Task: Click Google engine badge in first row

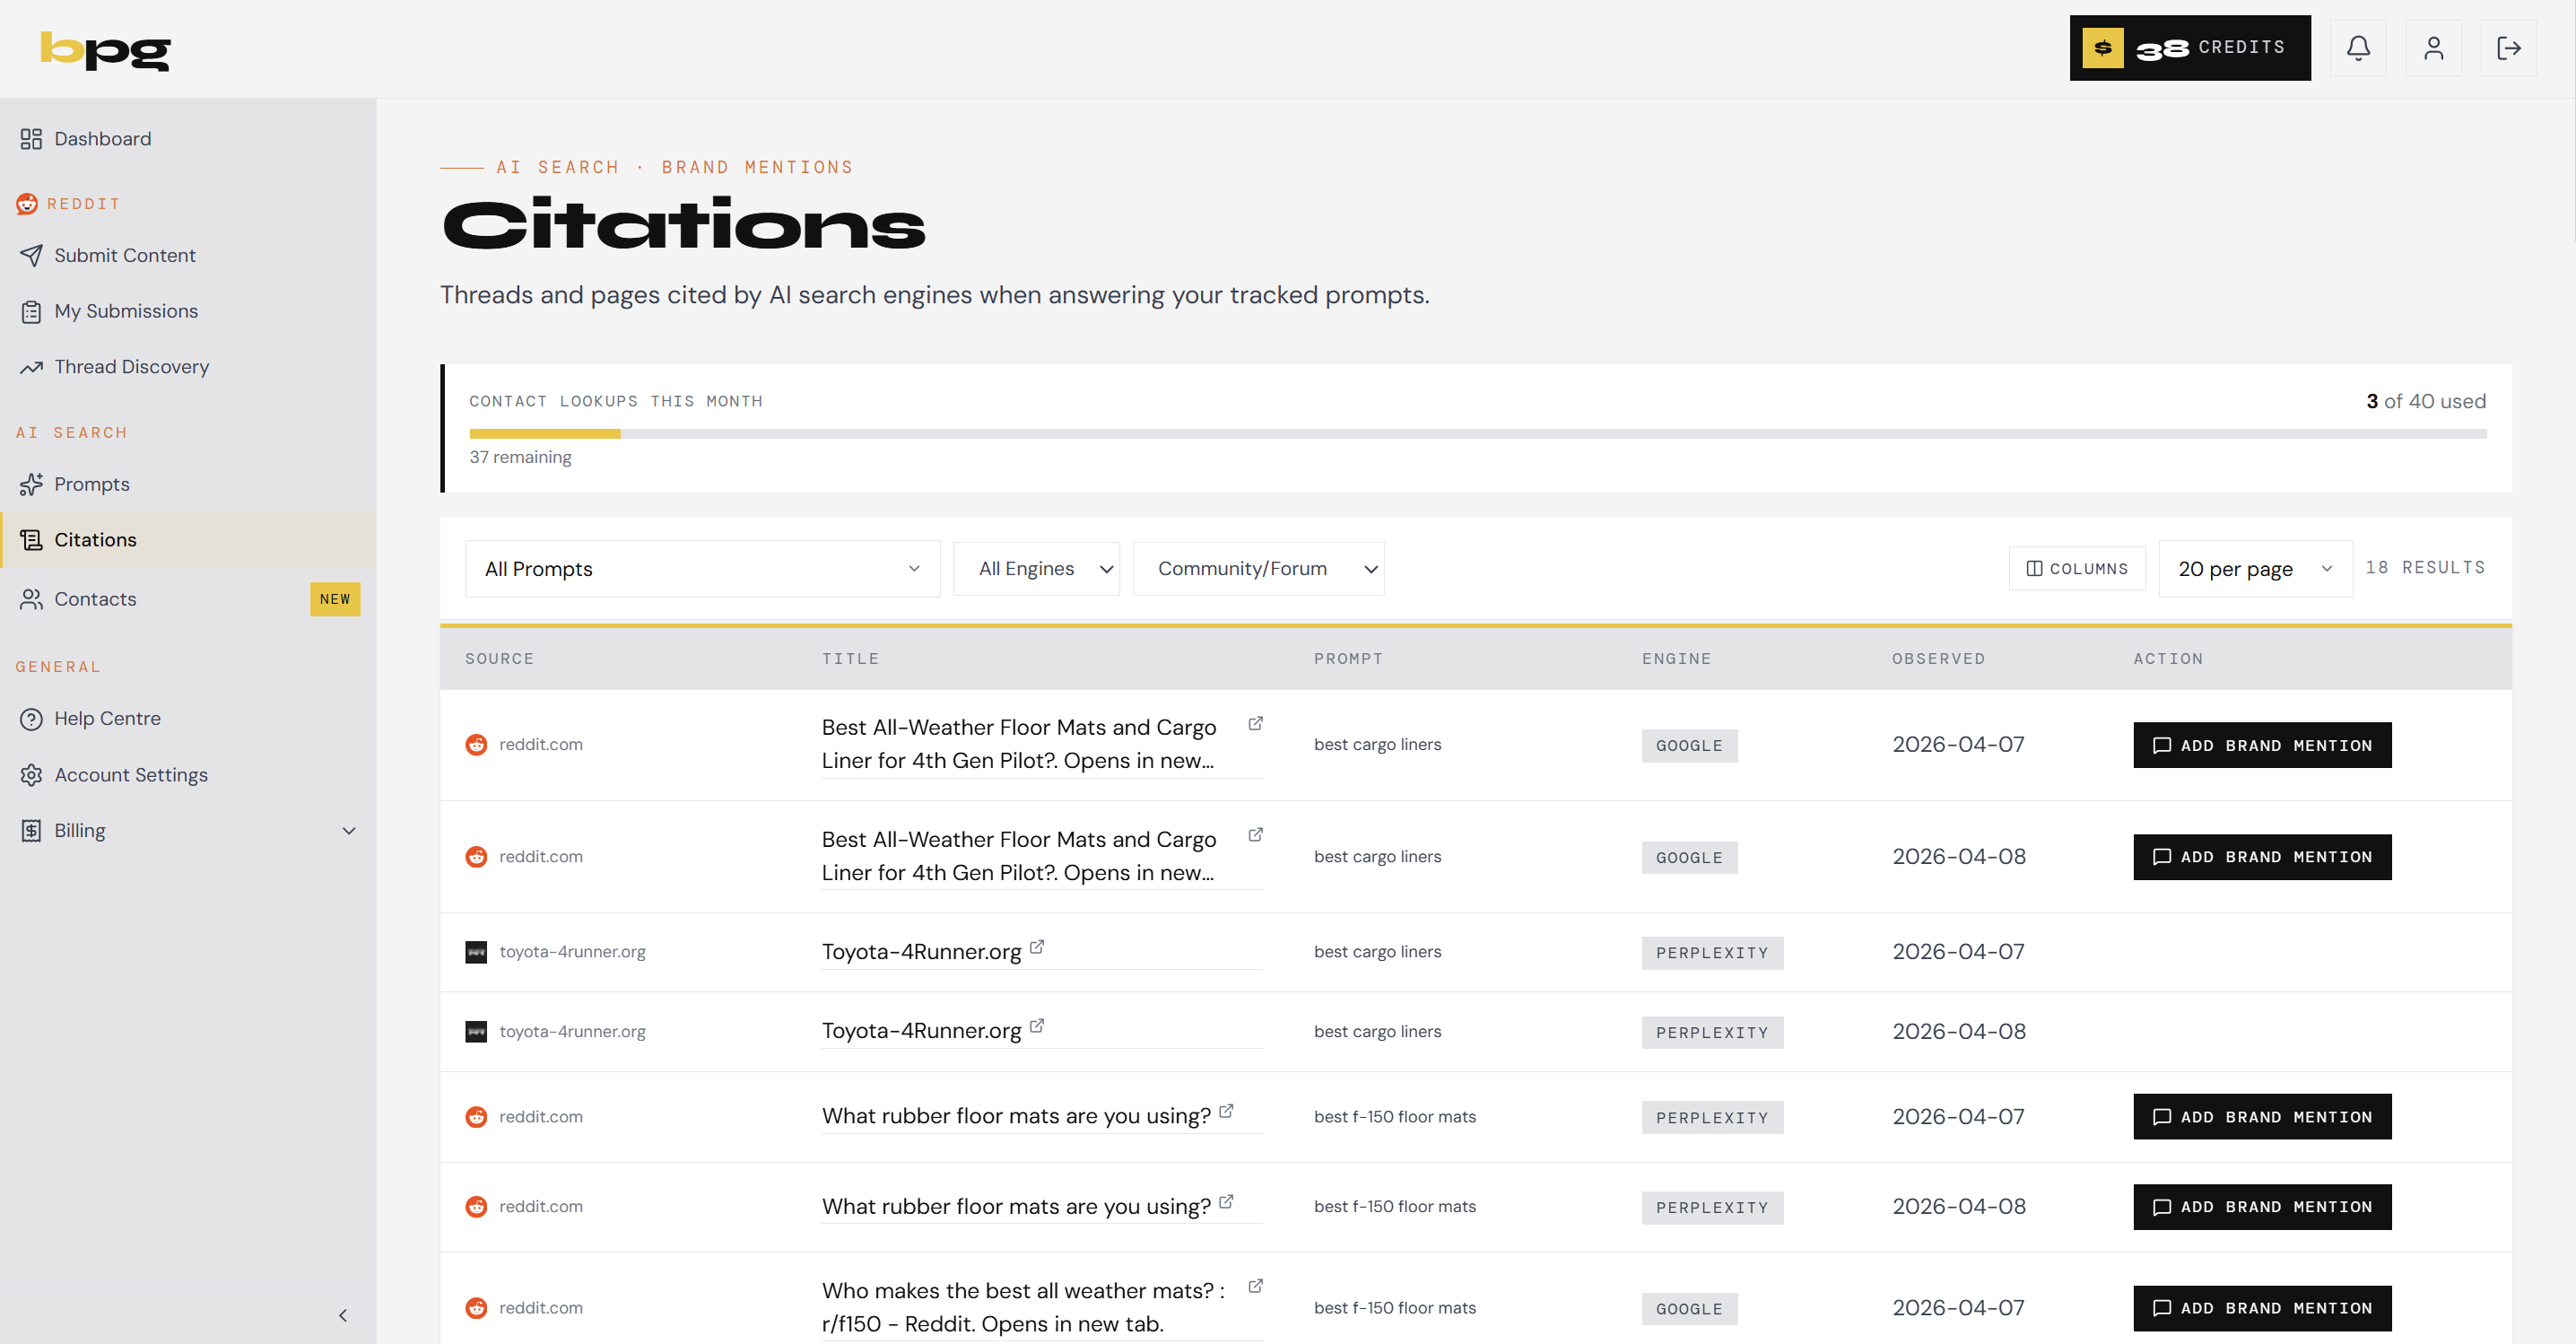Action: coord(1689,746)
